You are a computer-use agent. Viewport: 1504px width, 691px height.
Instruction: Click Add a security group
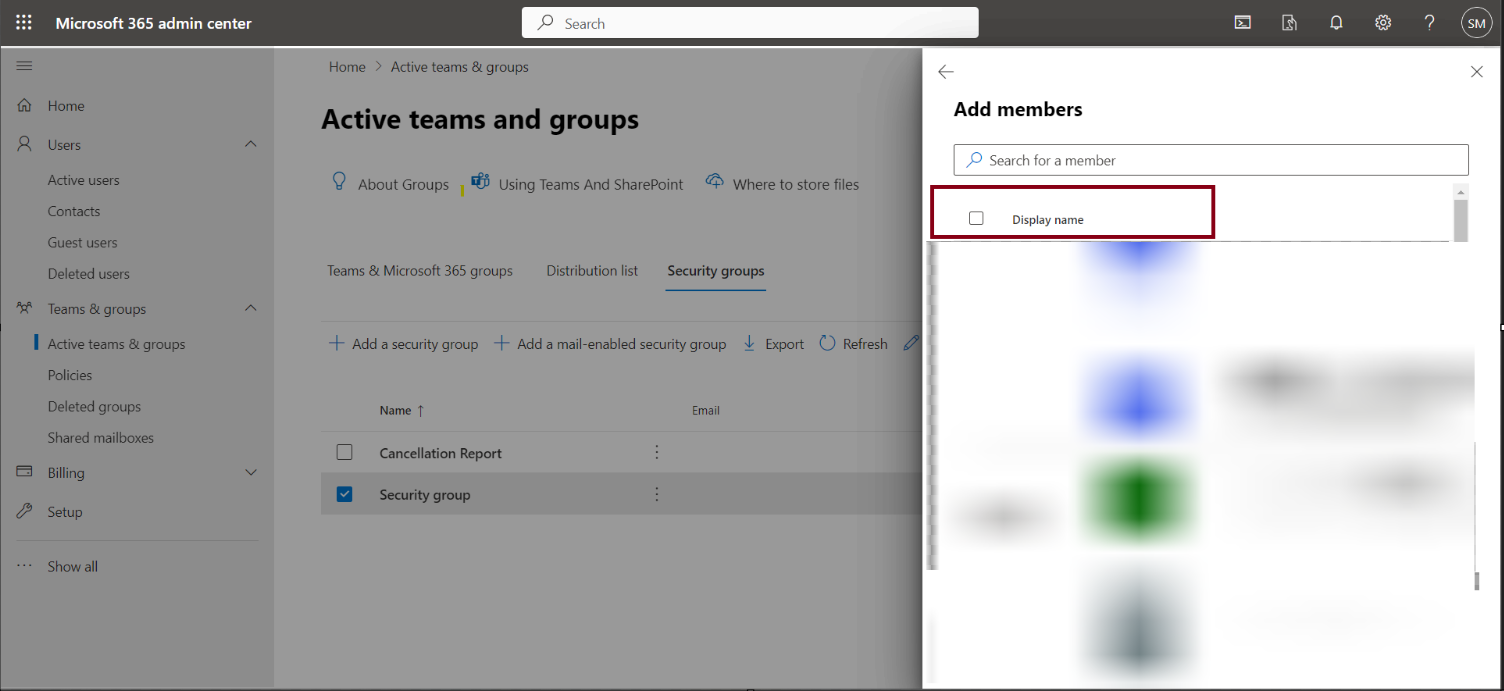[404, 343]
